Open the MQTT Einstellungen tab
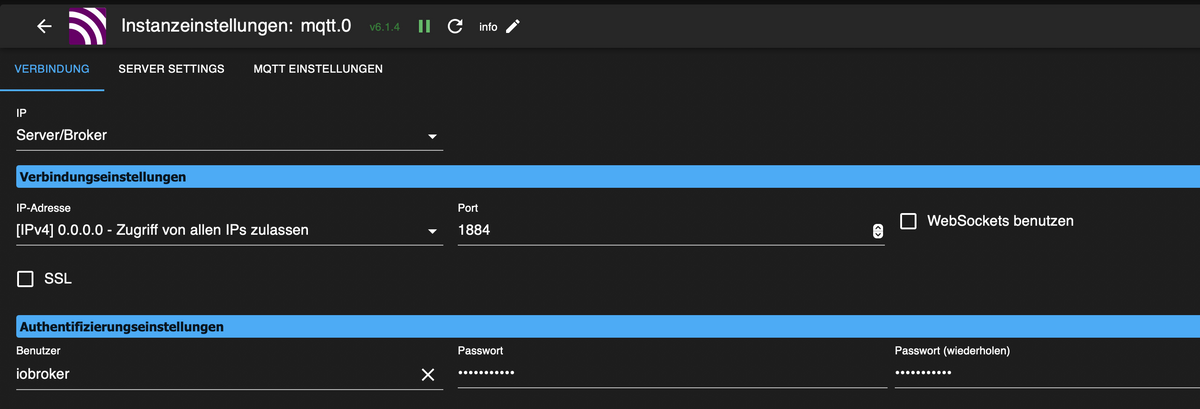1200x409 pixels. (x=318, y=69)
